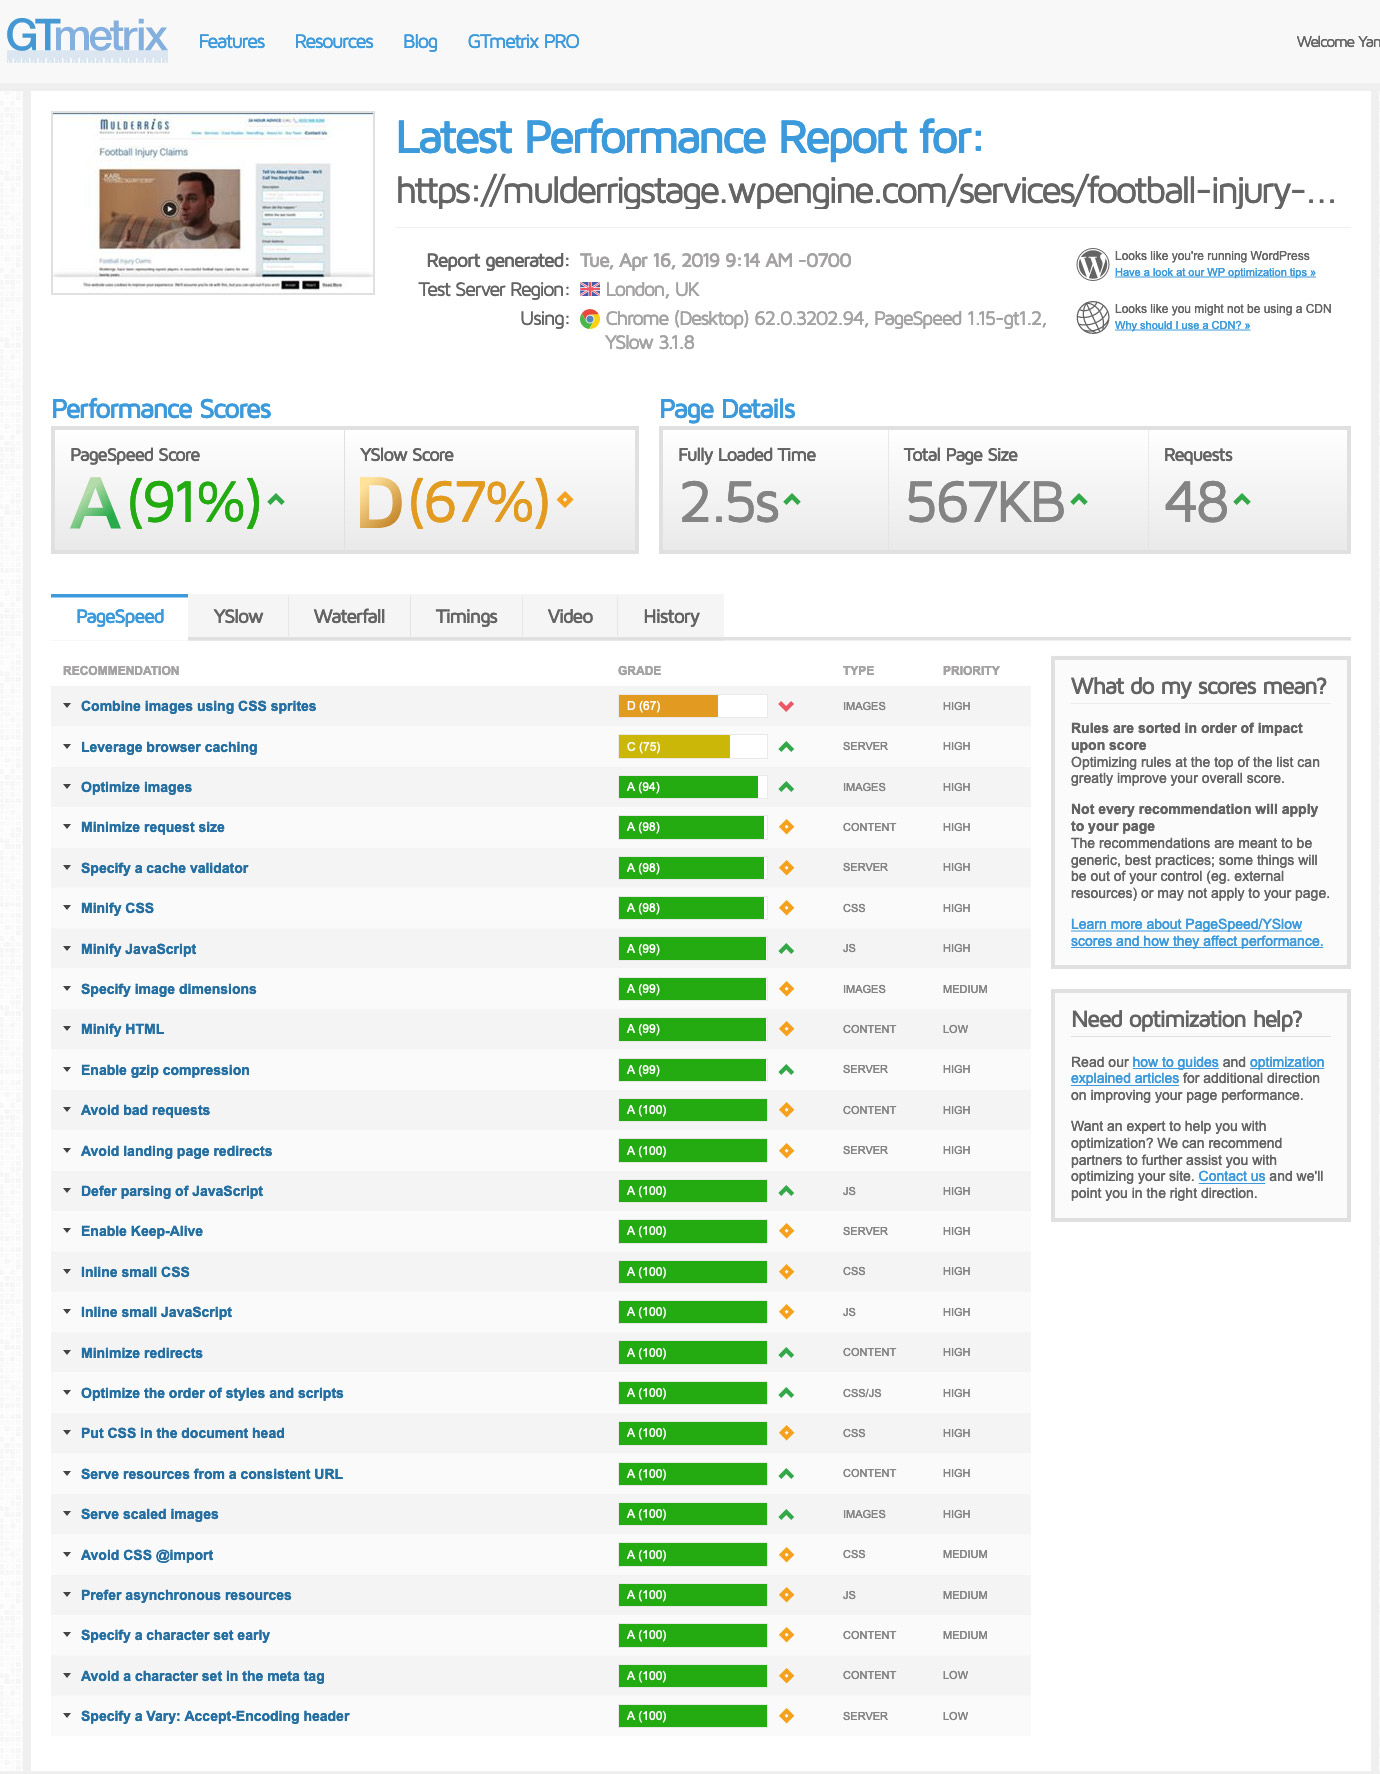Click green up arrow for Minify JavaScript
The image size is (1380, 1774).
[786, 949]
